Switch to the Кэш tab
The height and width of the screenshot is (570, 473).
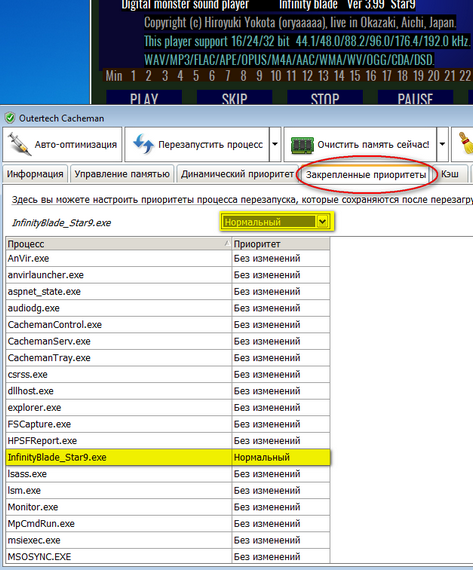click(x=450, y=174)
